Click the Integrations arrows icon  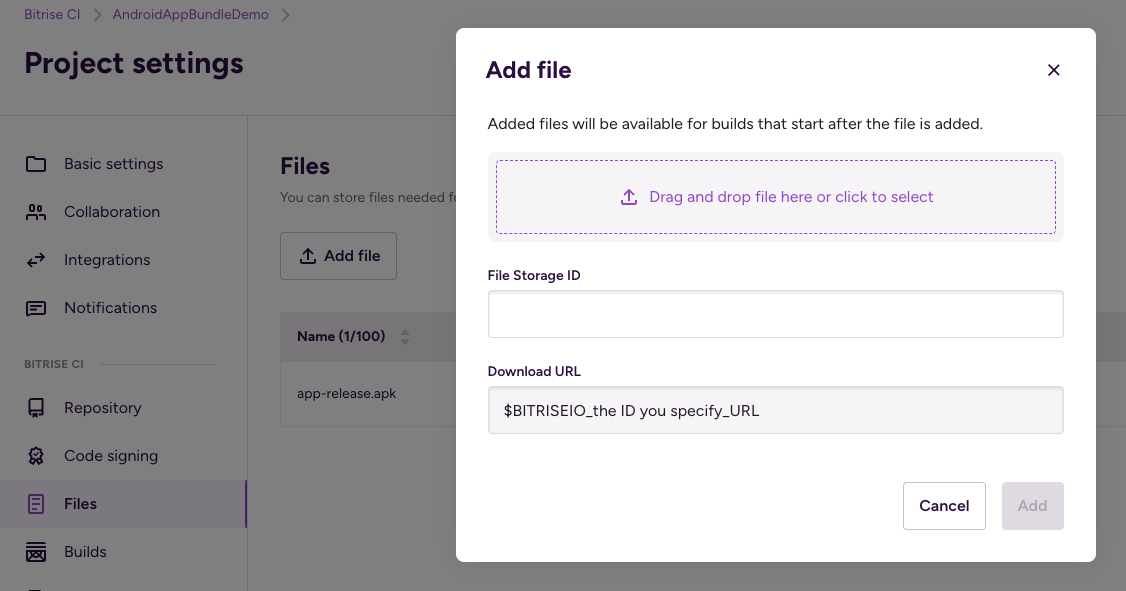click(x=36, y=260)
